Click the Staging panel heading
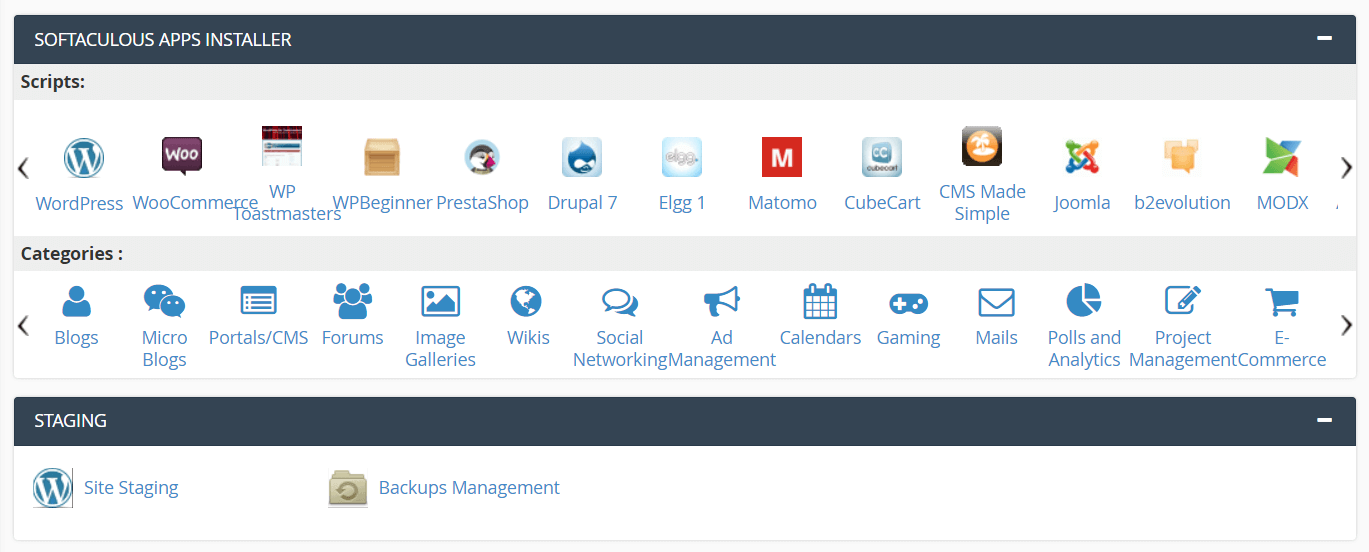This screenshot has width=1369, height=552. (x=70, y=421)
